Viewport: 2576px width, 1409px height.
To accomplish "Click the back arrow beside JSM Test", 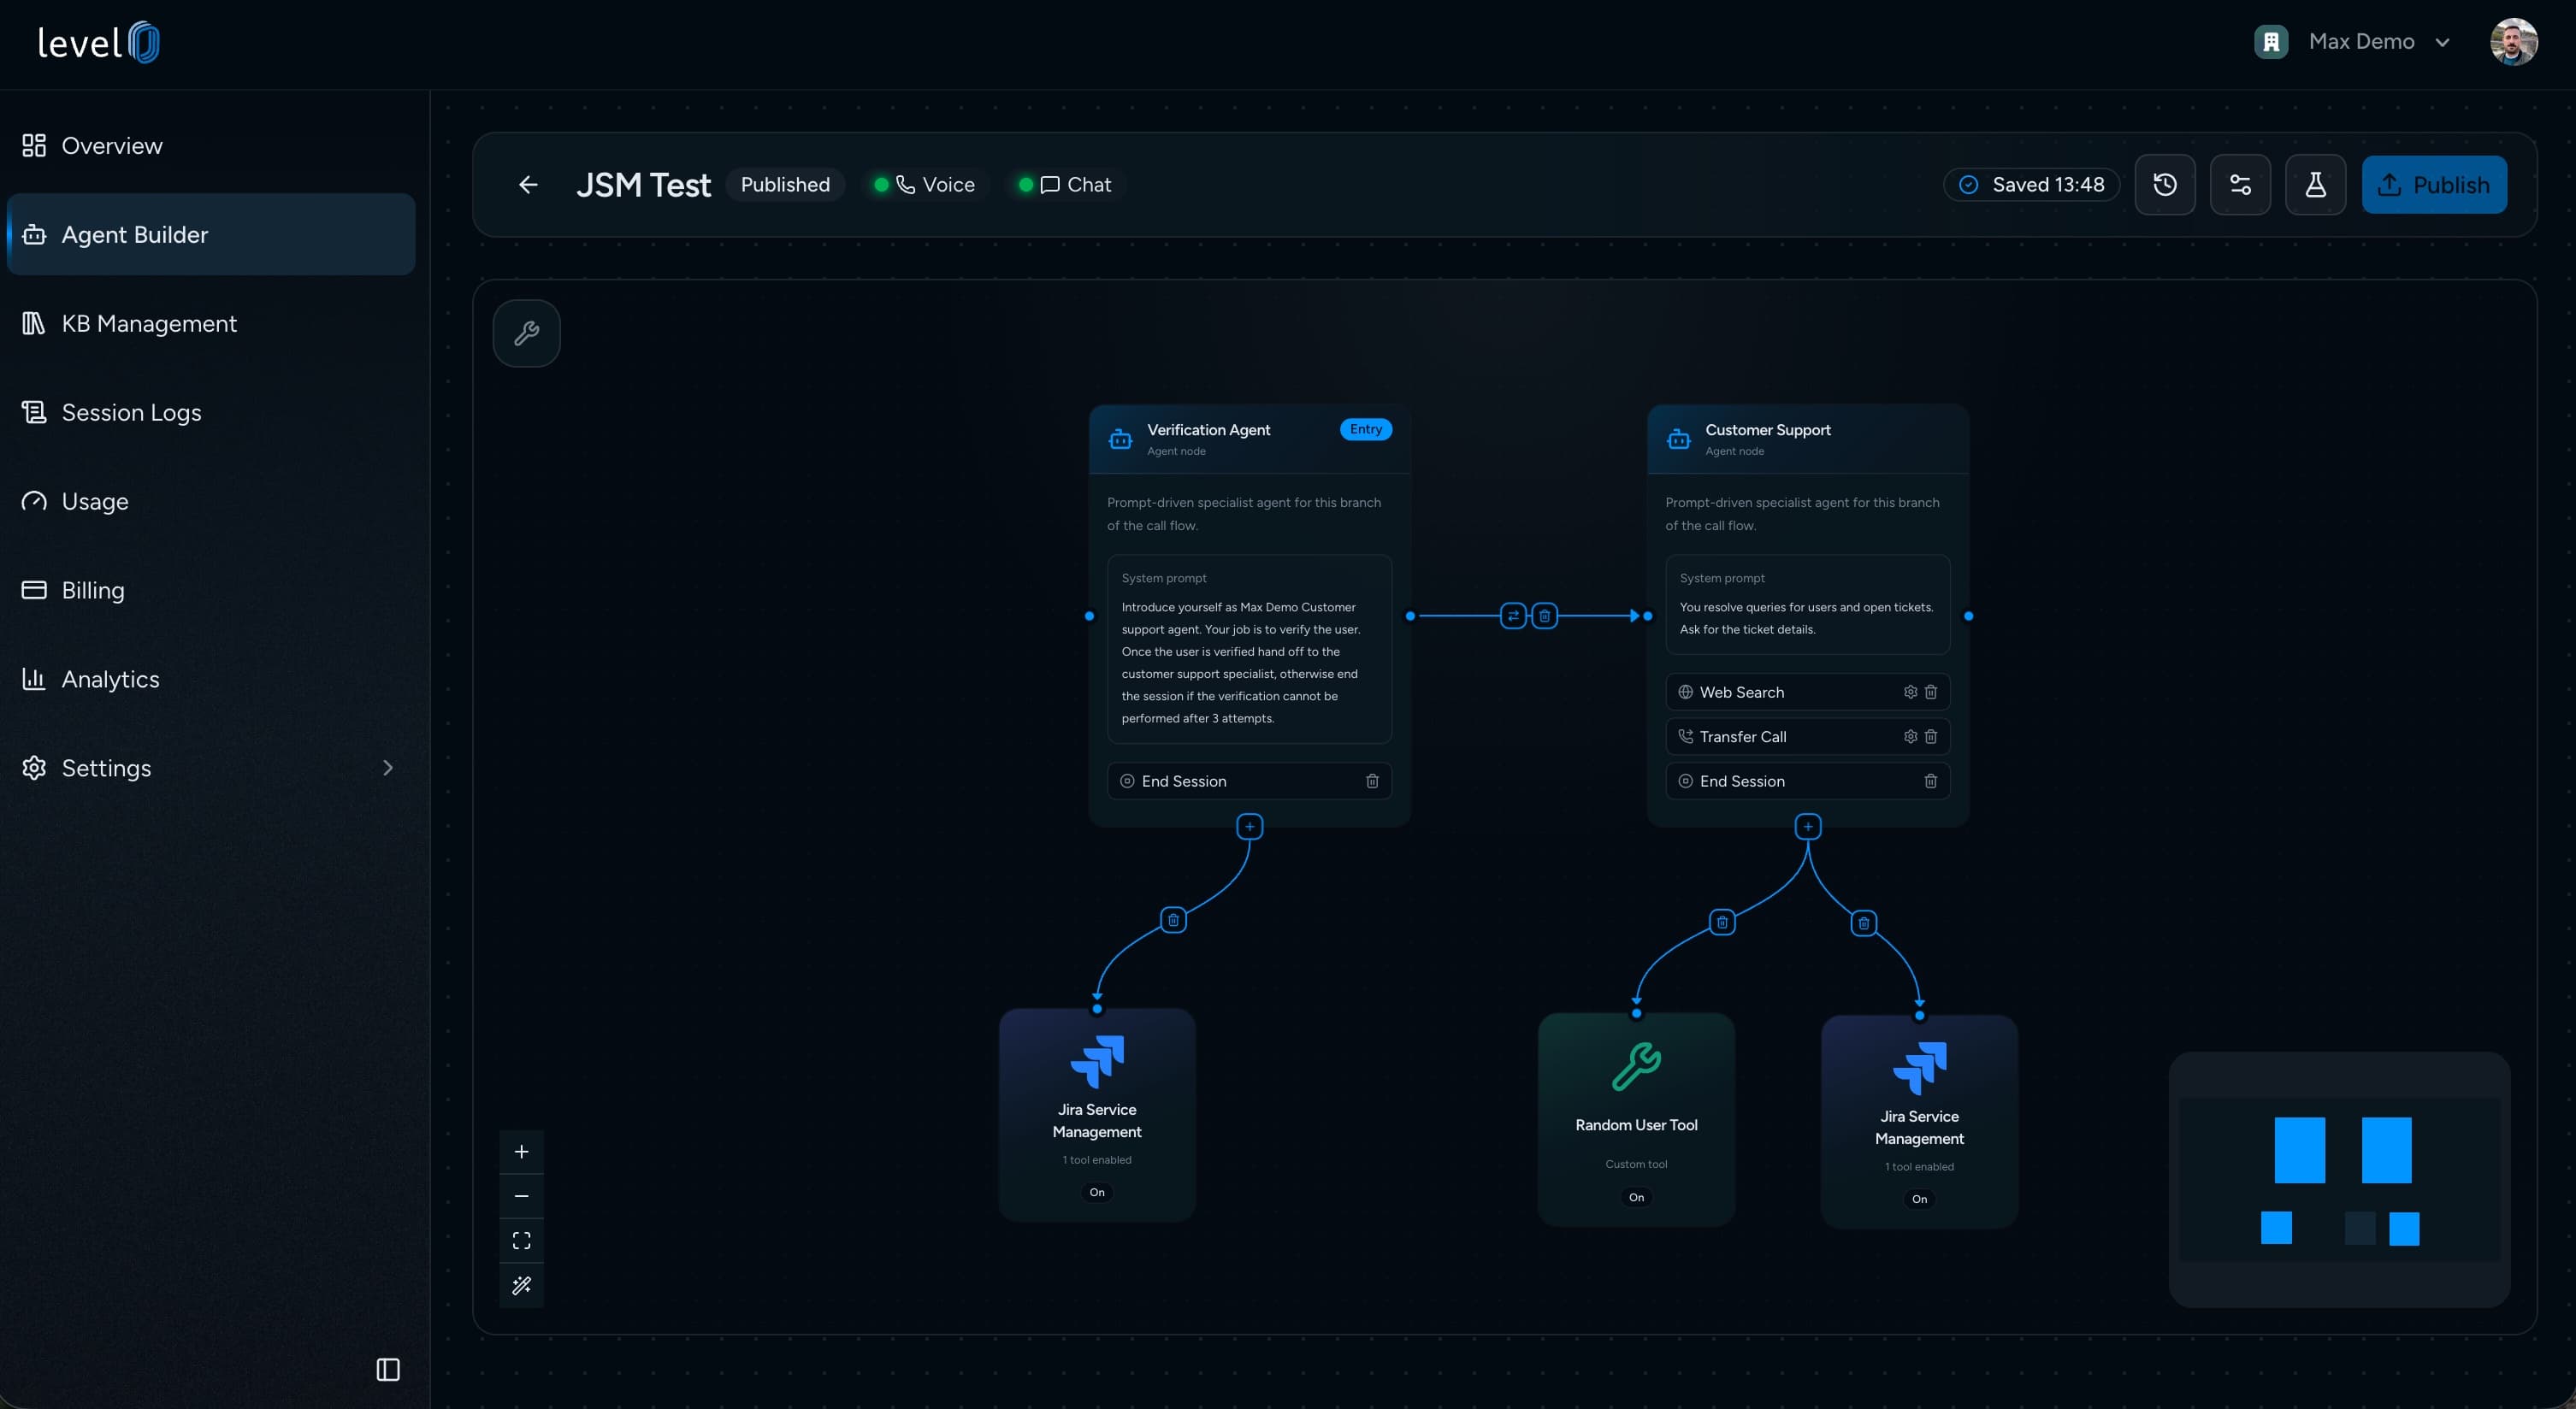I will tap(528, 185).
